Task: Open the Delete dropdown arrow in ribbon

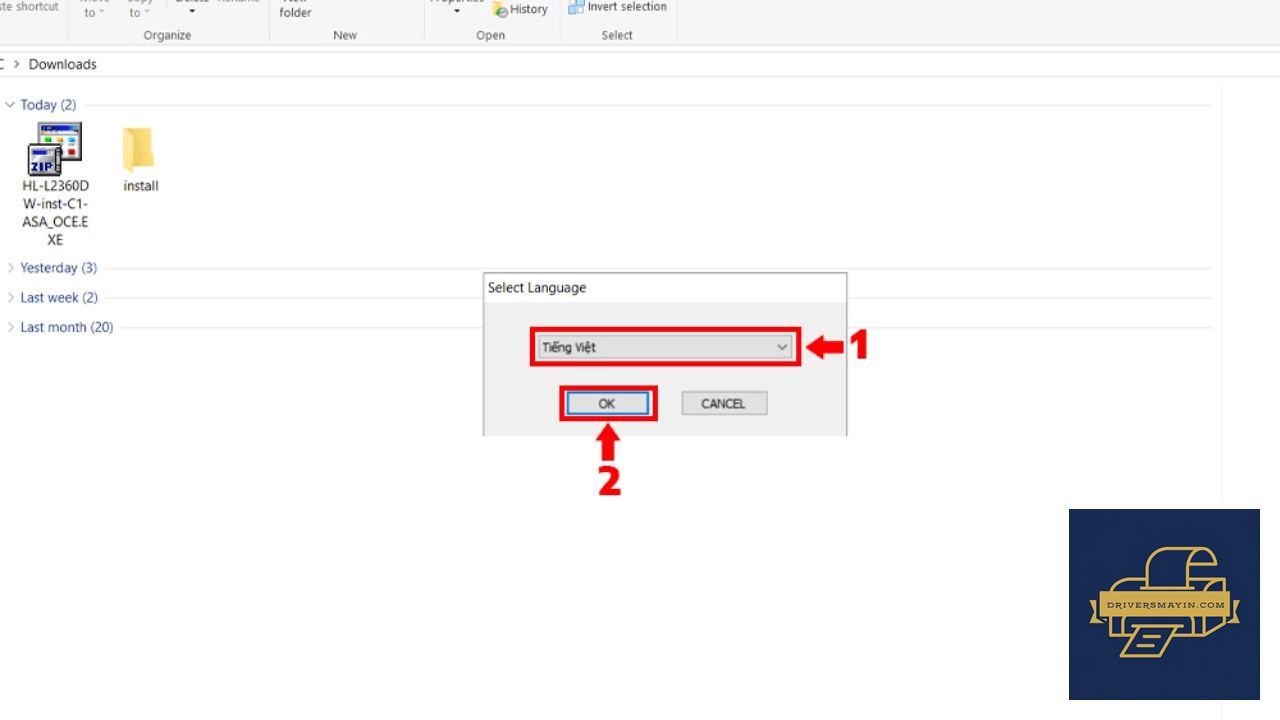Action: click(192, 12)
